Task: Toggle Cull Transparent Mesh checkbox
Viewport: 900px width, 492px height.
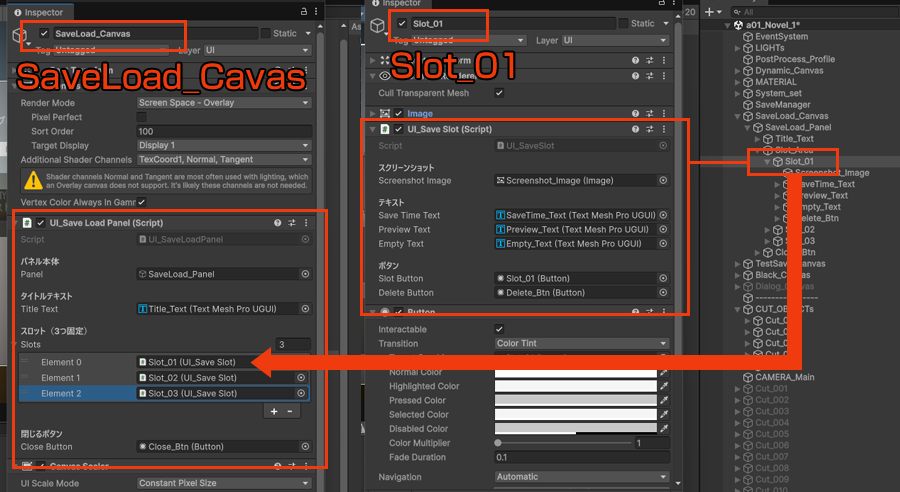Action: [499, 93]
